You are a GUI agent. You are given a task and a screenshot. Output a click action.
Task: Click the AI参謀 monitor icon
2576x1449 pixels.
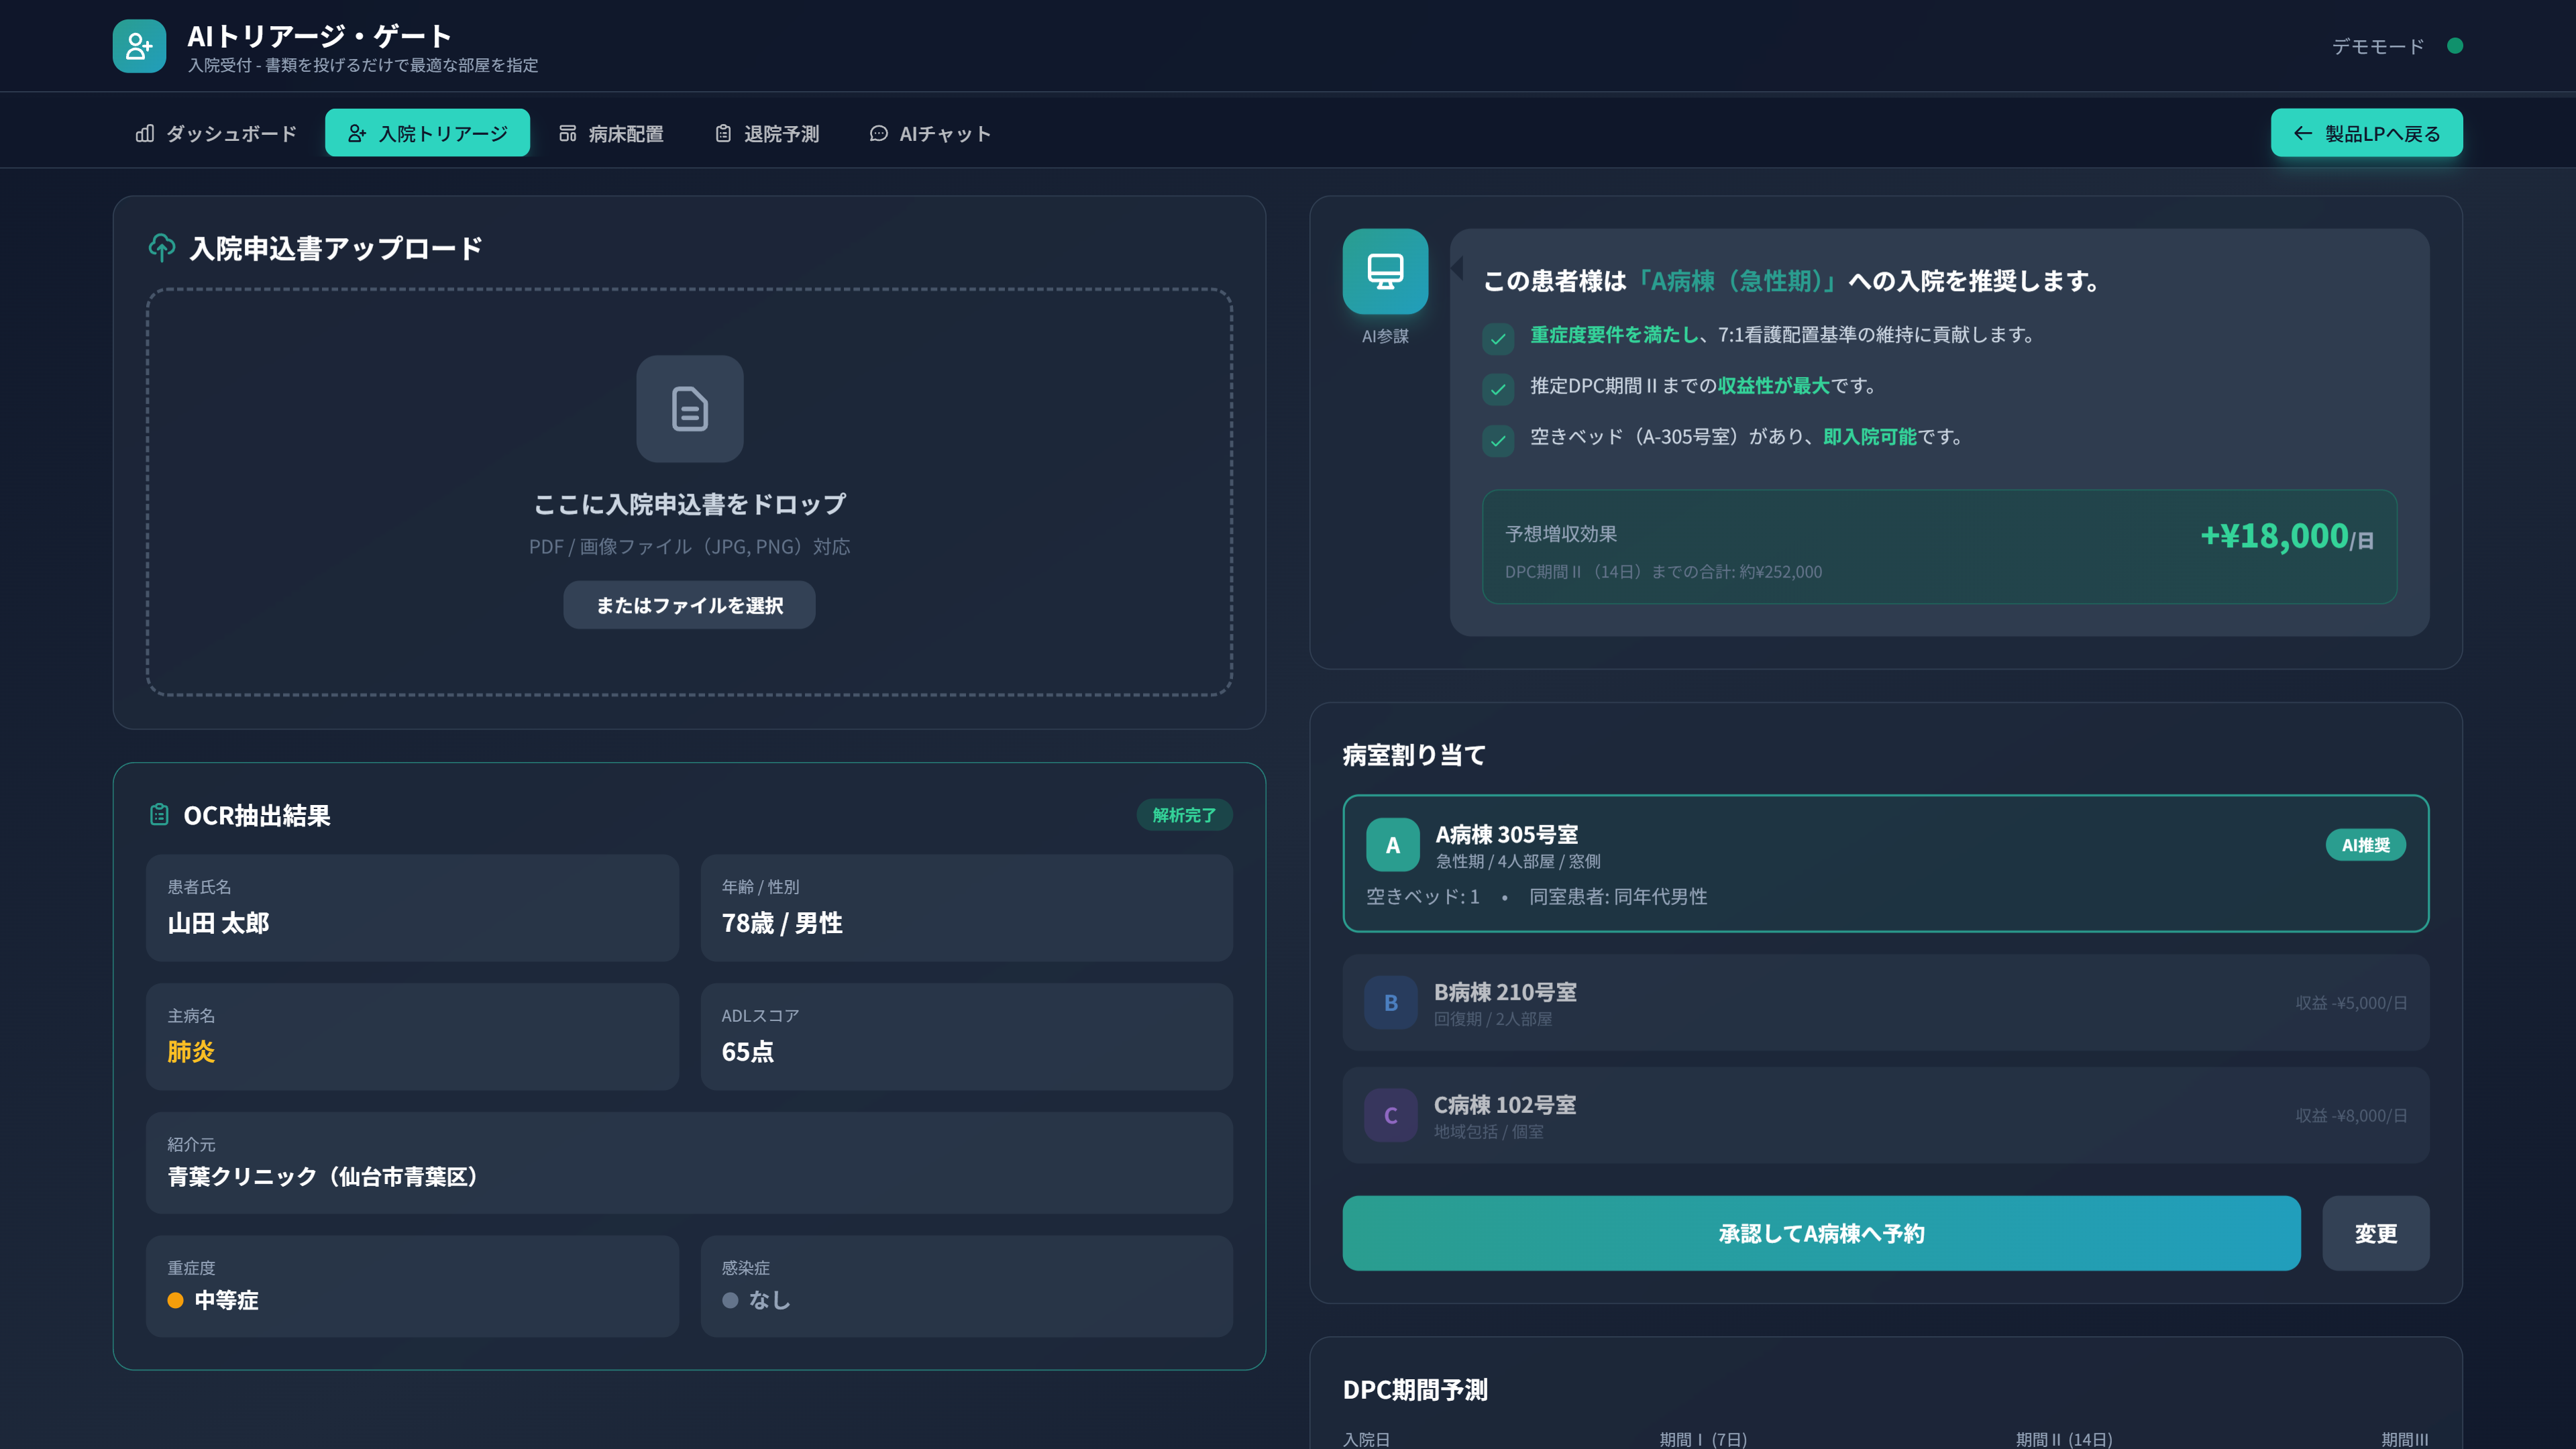pos(1385,271)
